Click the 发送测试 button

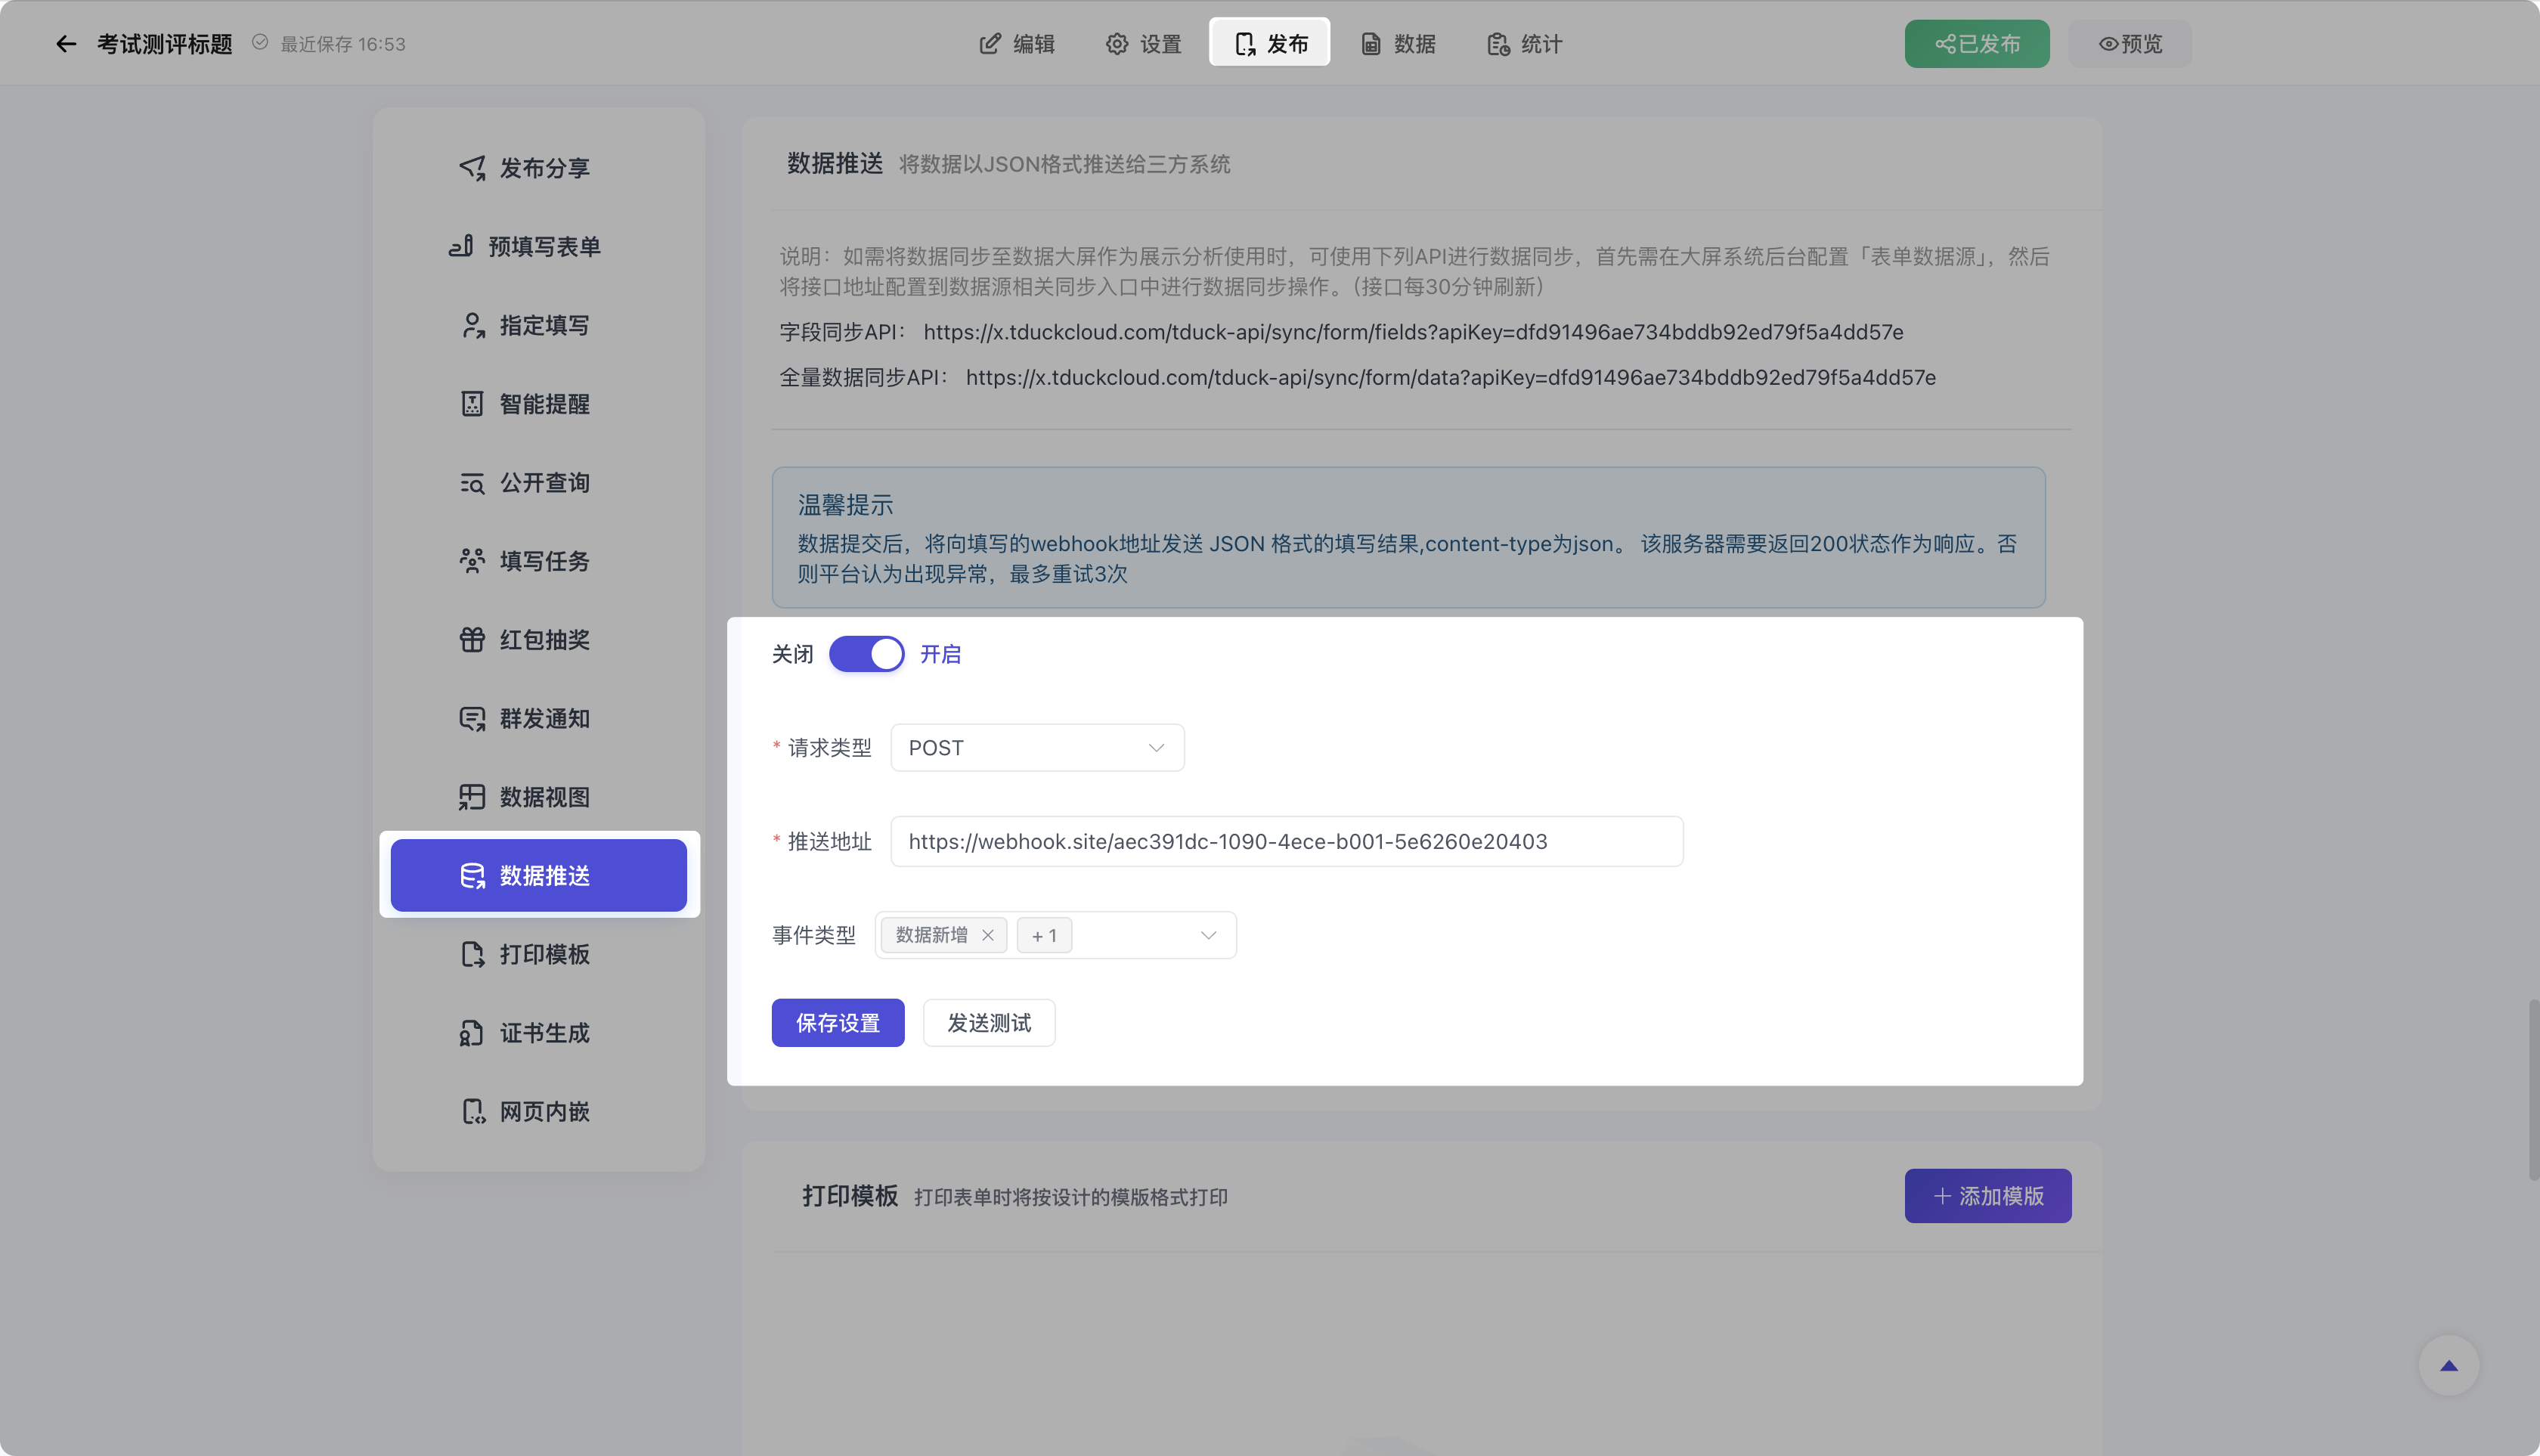tap(989, 1023)
